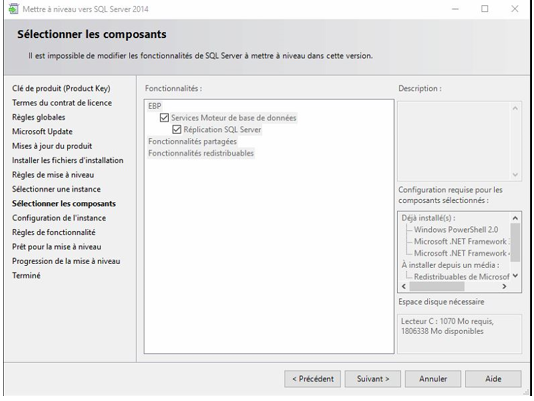Click the Précédent button

click(313, 379)
